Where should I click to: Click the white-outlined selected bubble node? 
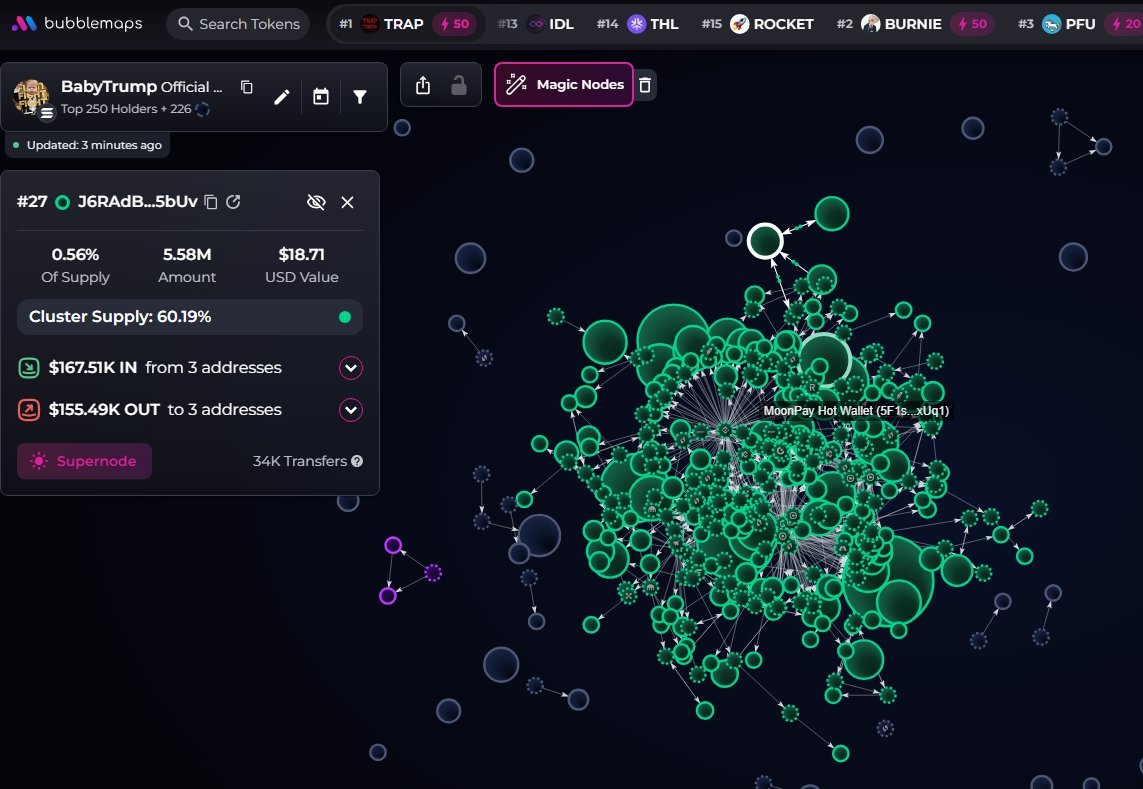point(765,241)
